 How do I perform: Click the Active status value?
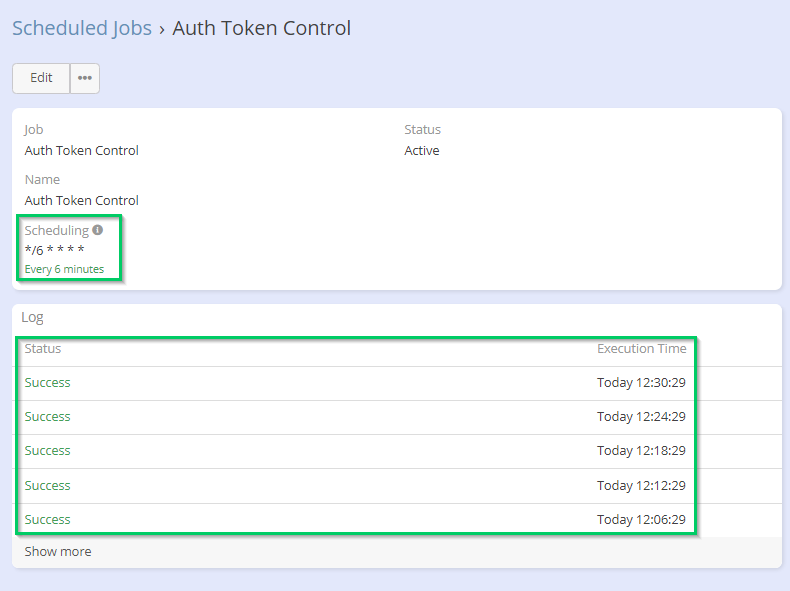coord(421,151)
